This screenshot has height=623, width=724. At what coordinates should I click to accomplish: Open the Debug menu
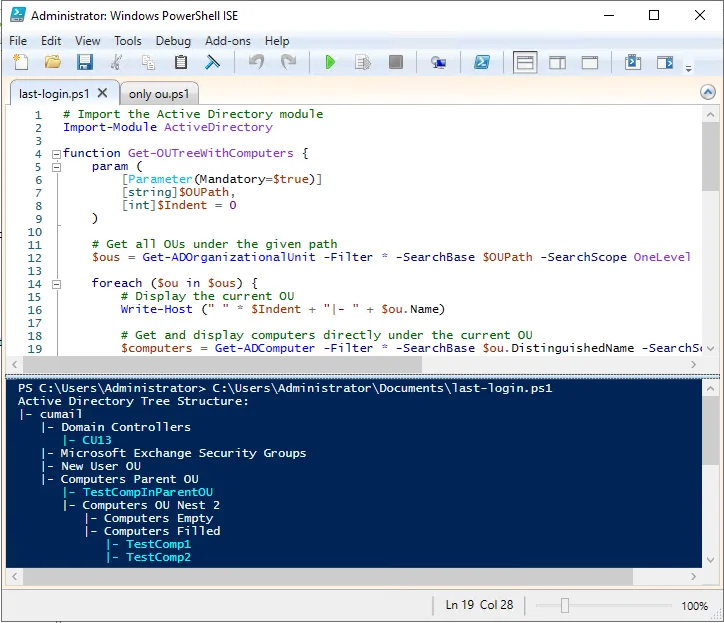(173, 41)
